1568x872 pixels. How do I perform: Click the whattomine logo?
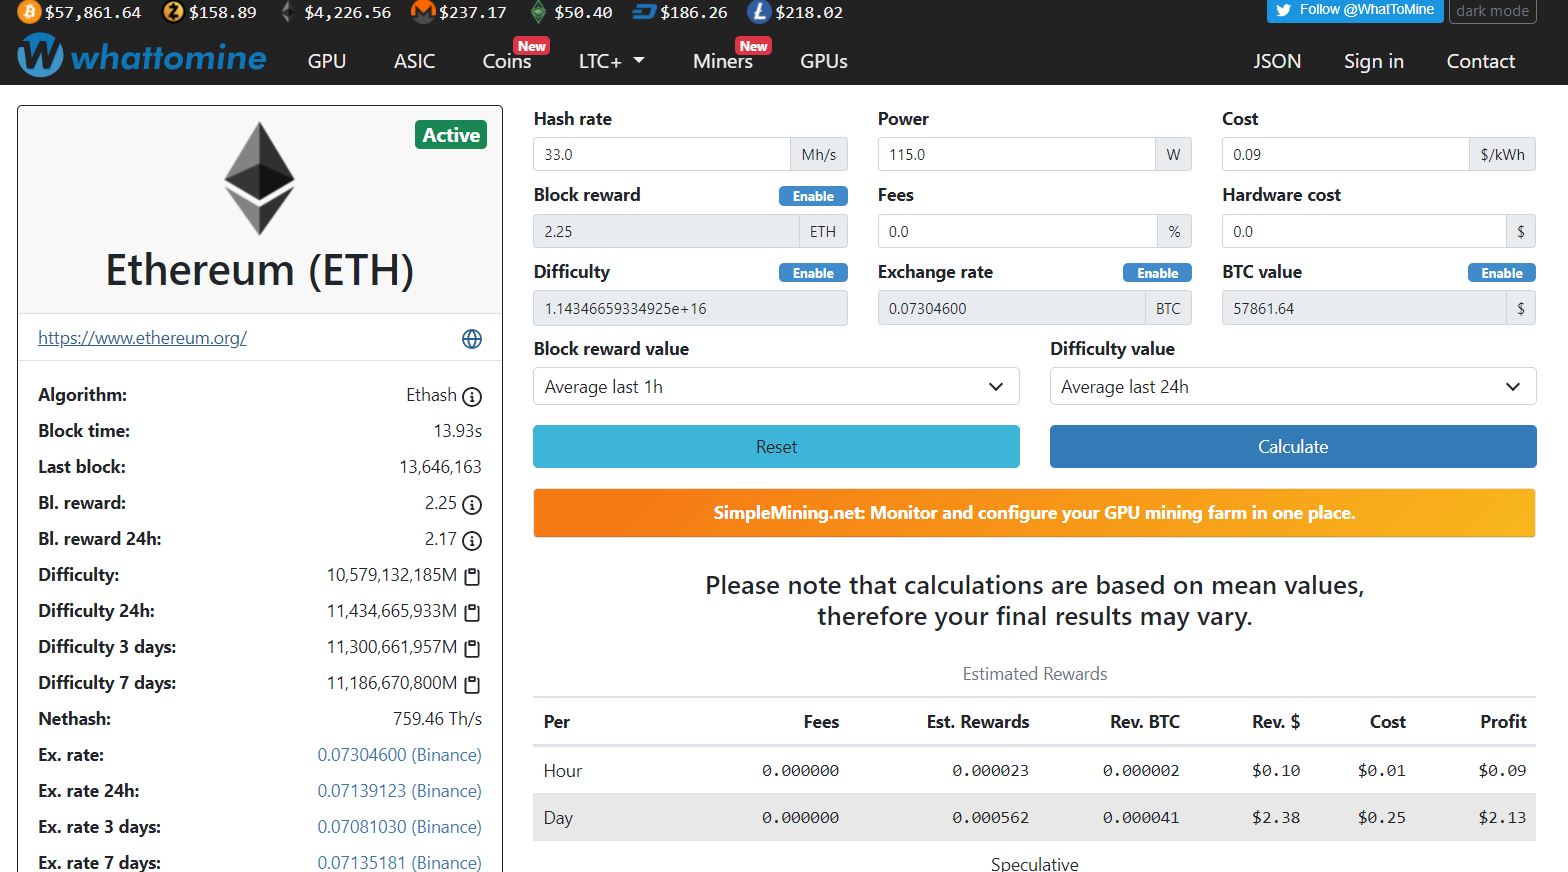coord(142,57)
